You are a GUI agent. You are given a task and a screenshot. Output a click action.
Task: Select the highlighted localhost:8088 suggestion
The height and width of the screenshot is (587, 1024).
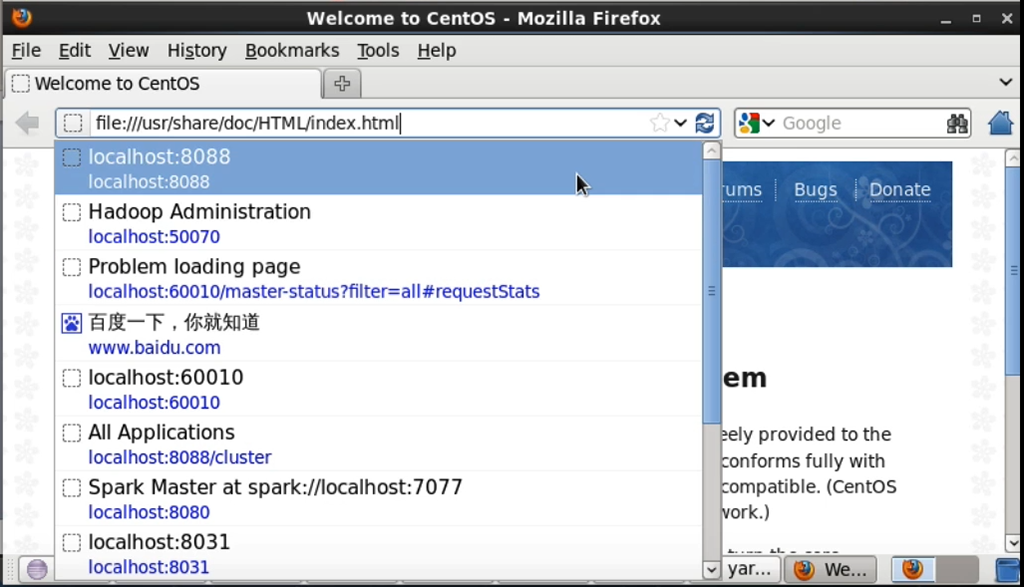(x=378, y=168)
